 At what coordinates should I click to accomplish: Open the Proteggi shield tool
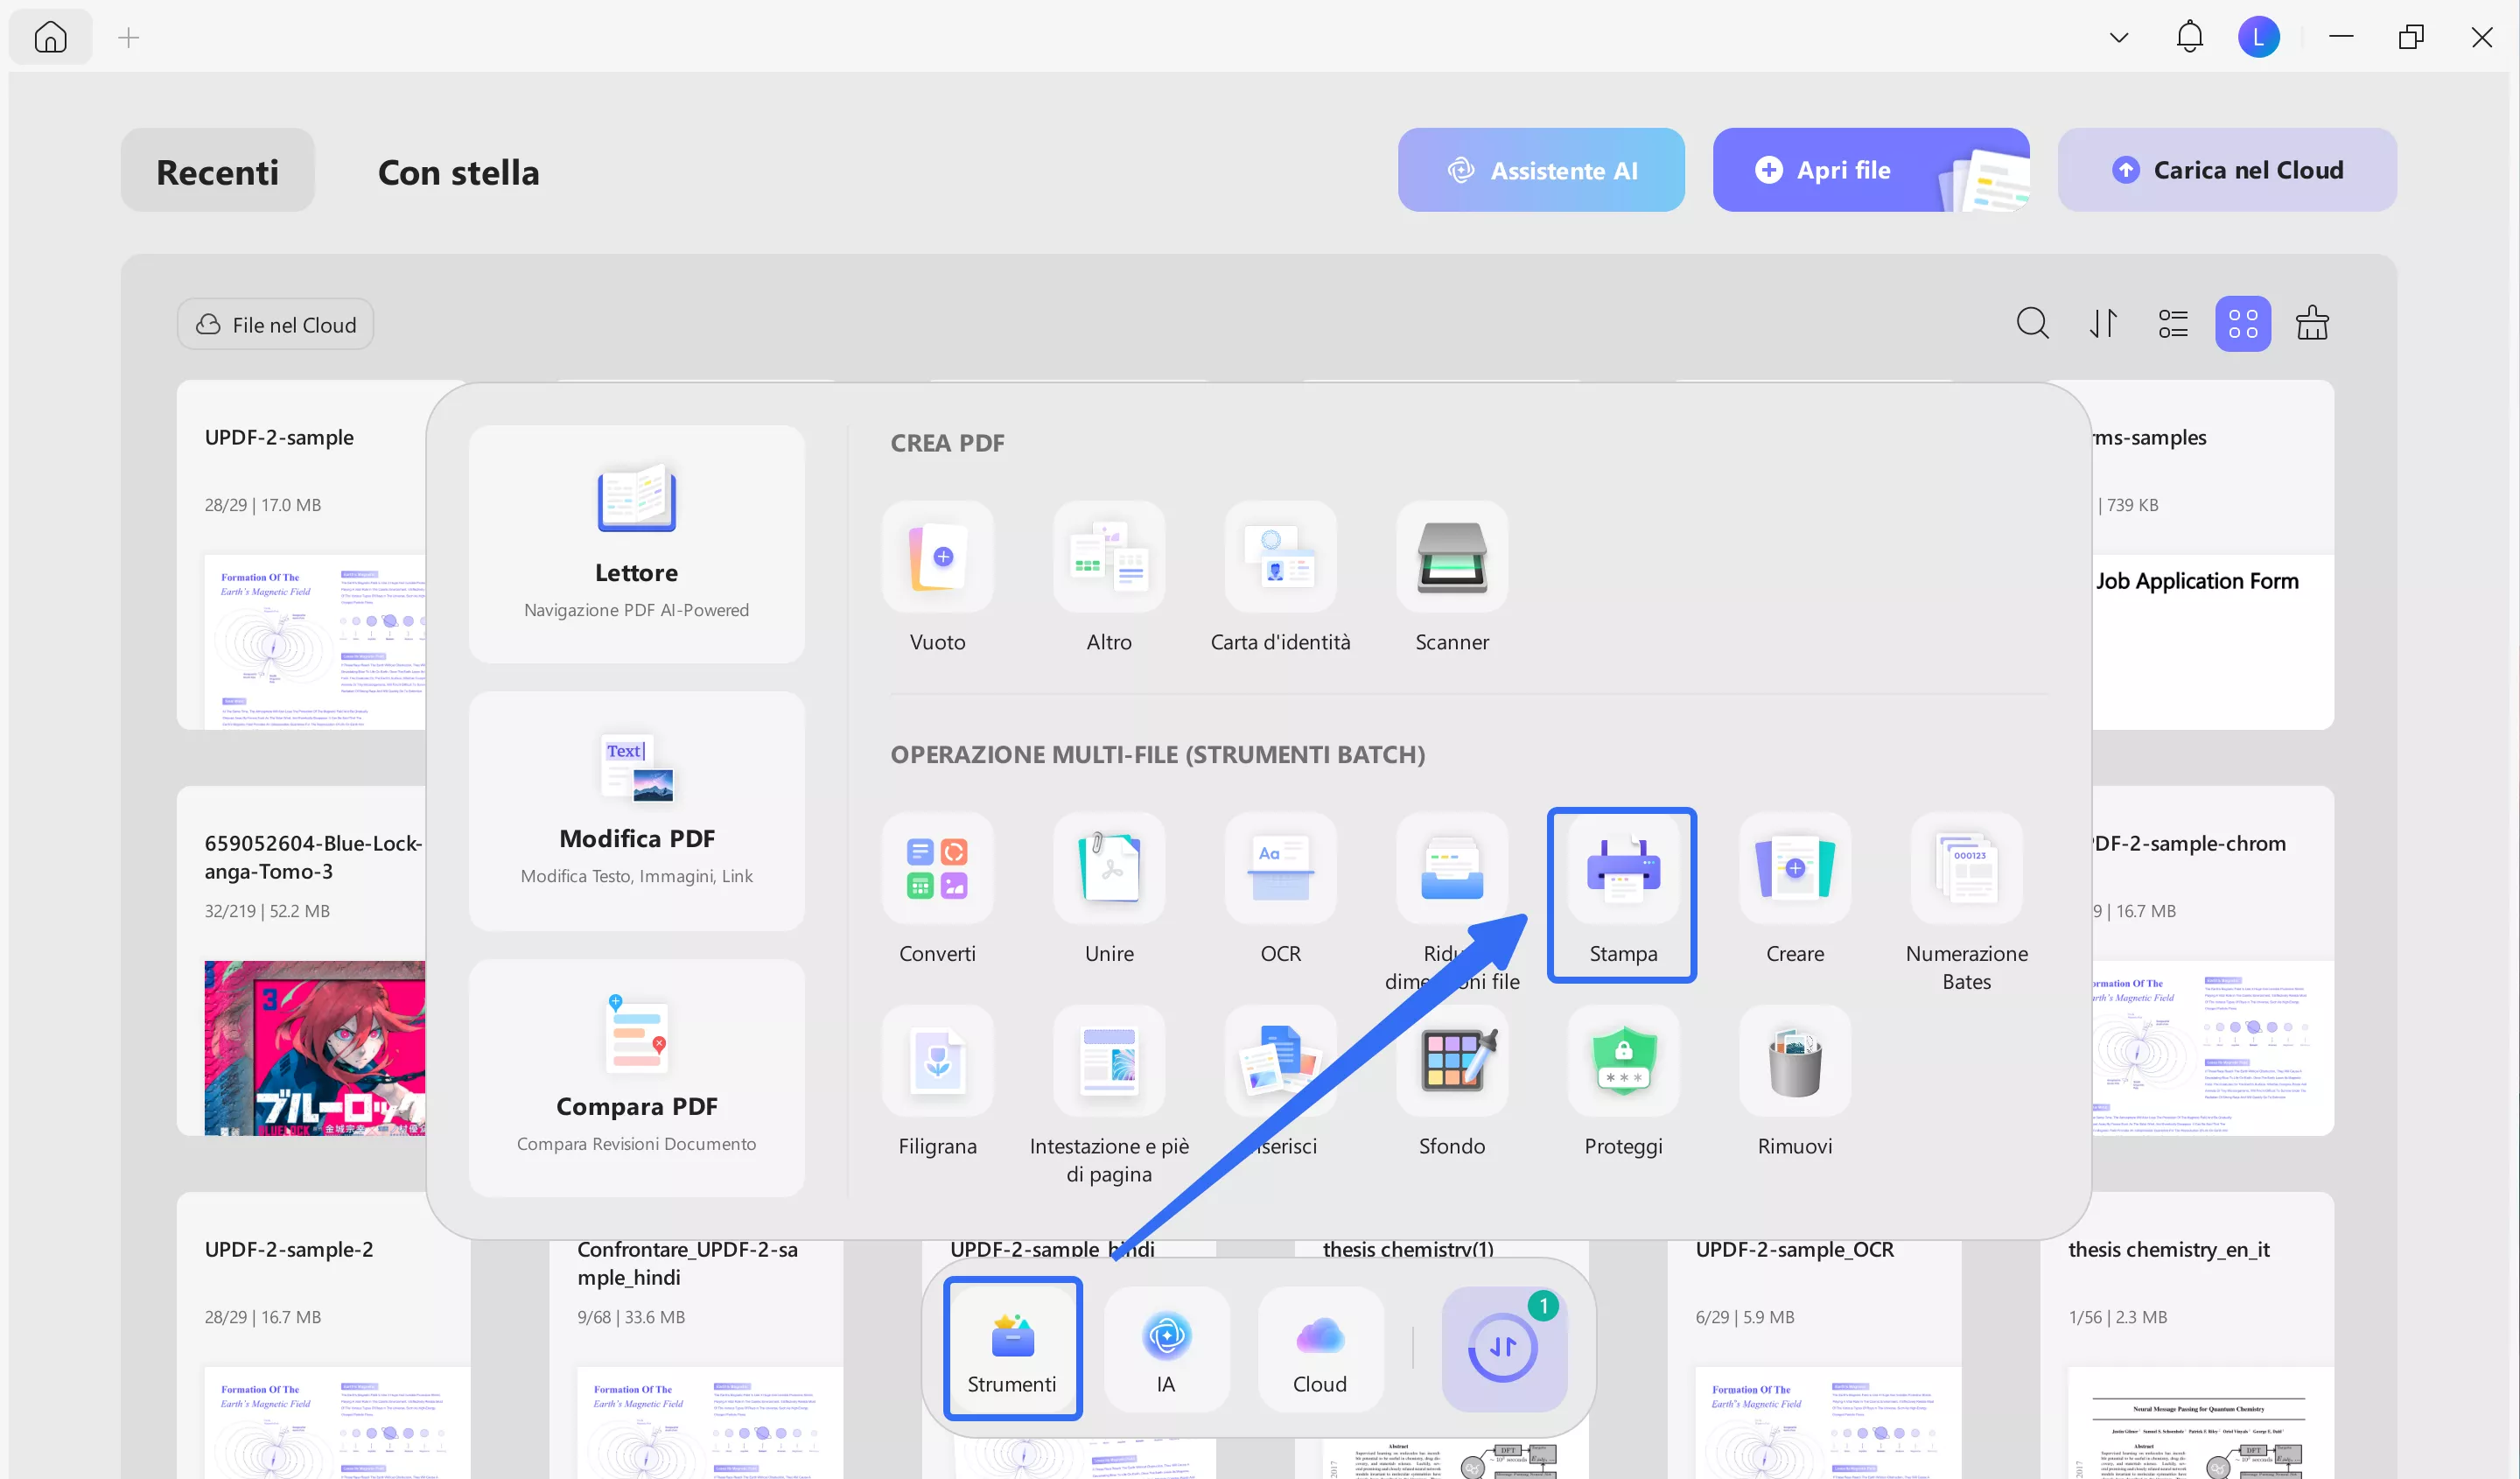1622,1061
